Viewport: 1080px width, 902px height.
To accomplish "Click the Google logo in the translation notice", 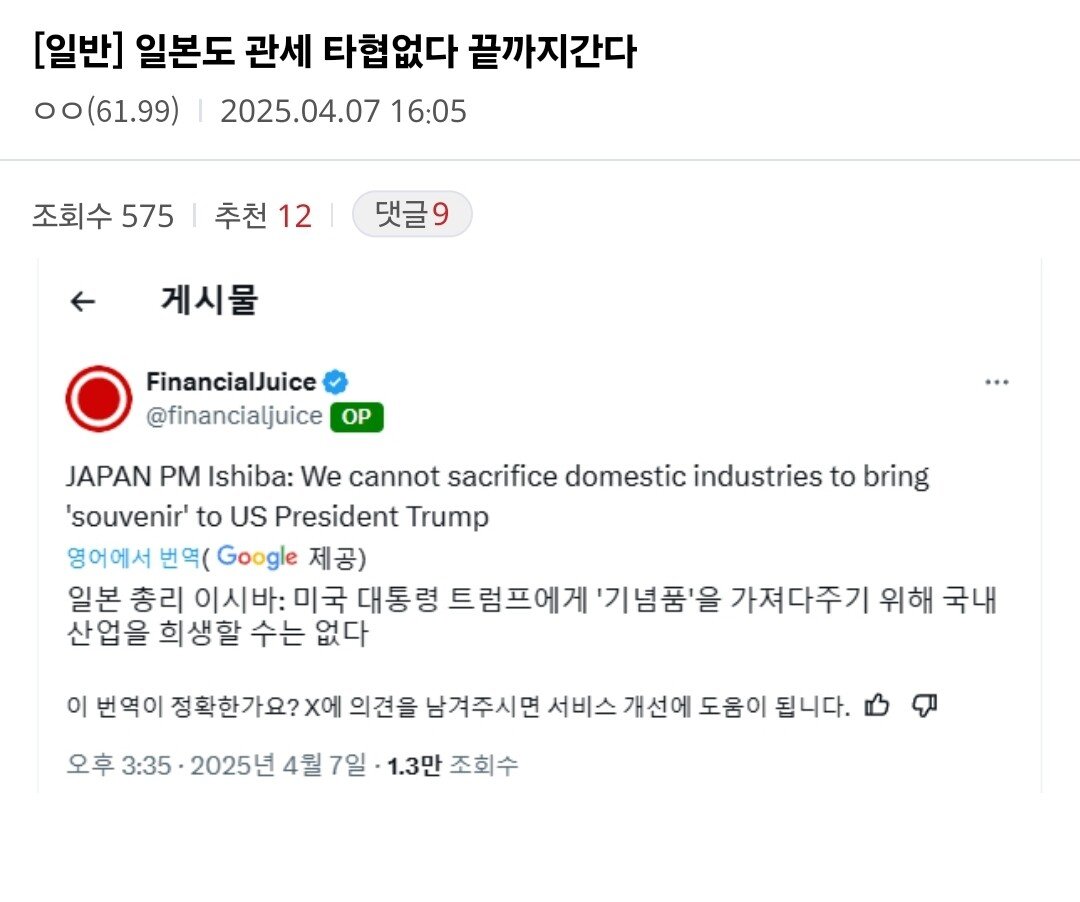I will coord(256,556).
